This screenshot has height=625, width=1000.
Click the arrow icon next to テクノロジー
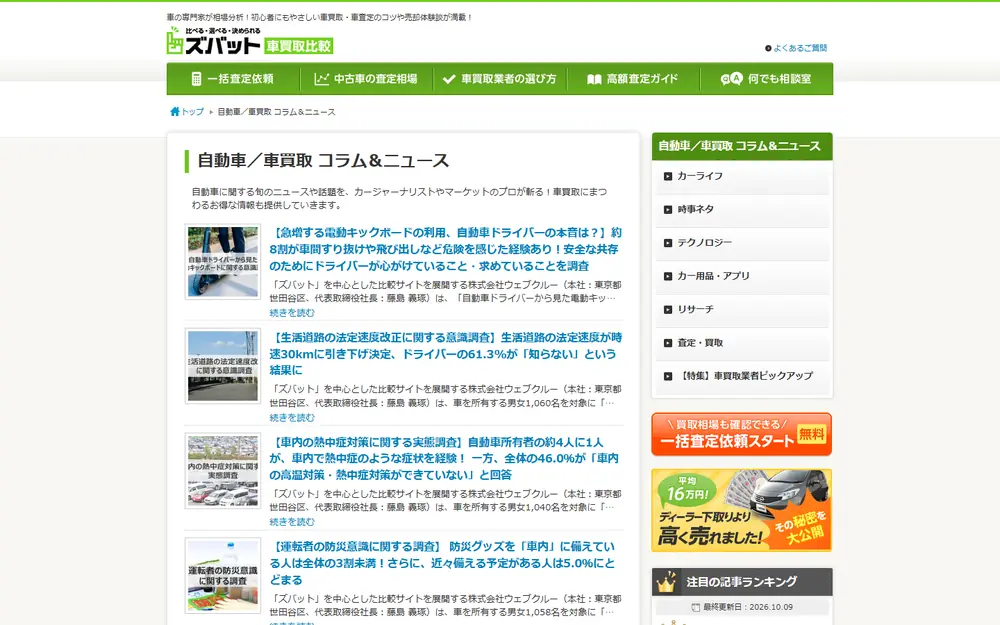pos(668,243)
